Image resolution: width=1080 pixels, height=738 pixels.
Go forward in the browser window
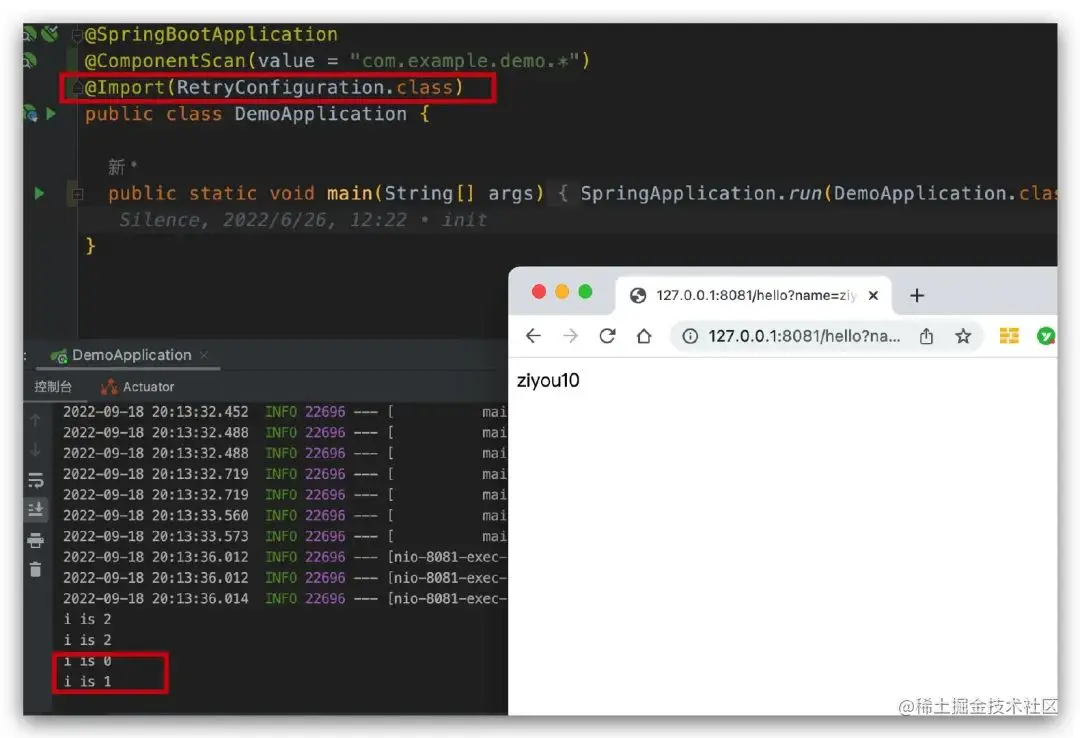coord(570,336)
